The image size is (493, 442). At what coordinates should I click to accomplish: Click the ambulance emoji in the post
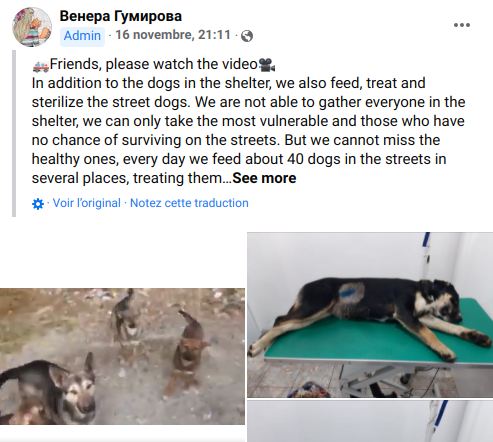41,65
